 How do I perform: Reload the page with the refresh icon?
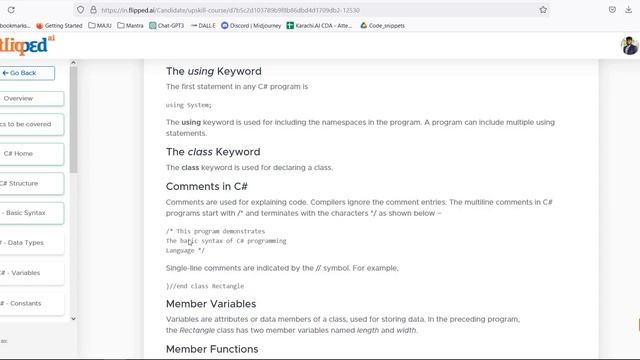(x=11, y=10)
